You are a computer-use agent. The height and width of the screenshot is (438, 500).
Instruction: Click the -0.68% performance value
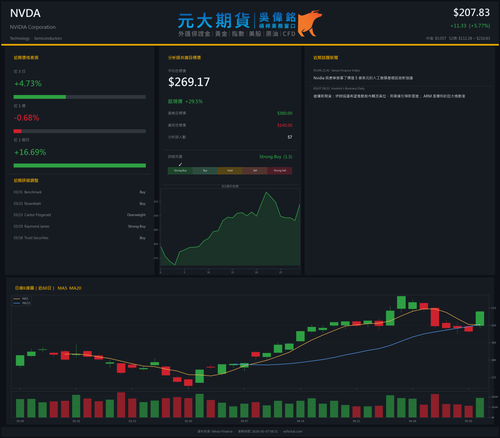click(26, 118)
